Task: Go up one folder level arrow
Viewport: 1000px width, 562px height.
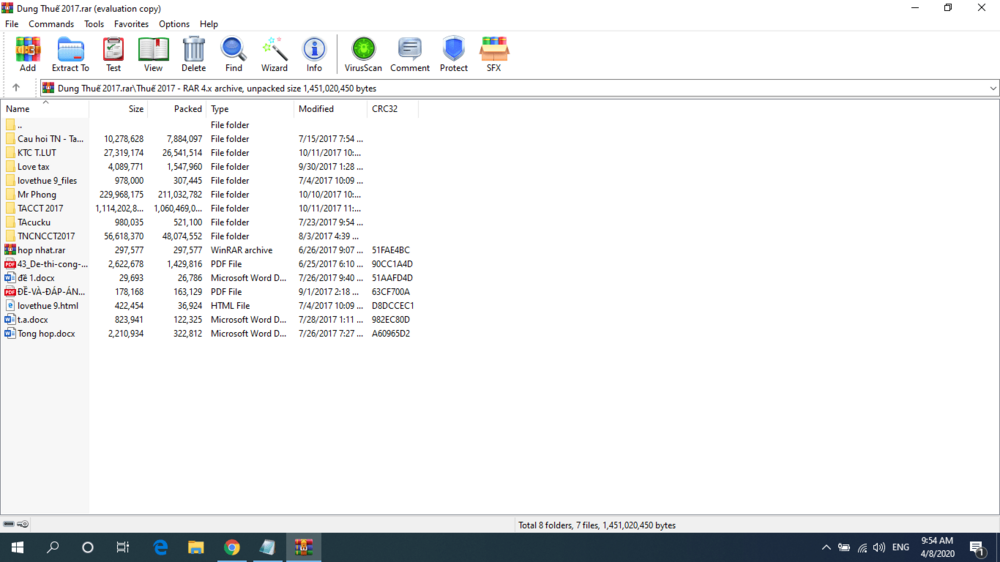Action: click(16, 88)
